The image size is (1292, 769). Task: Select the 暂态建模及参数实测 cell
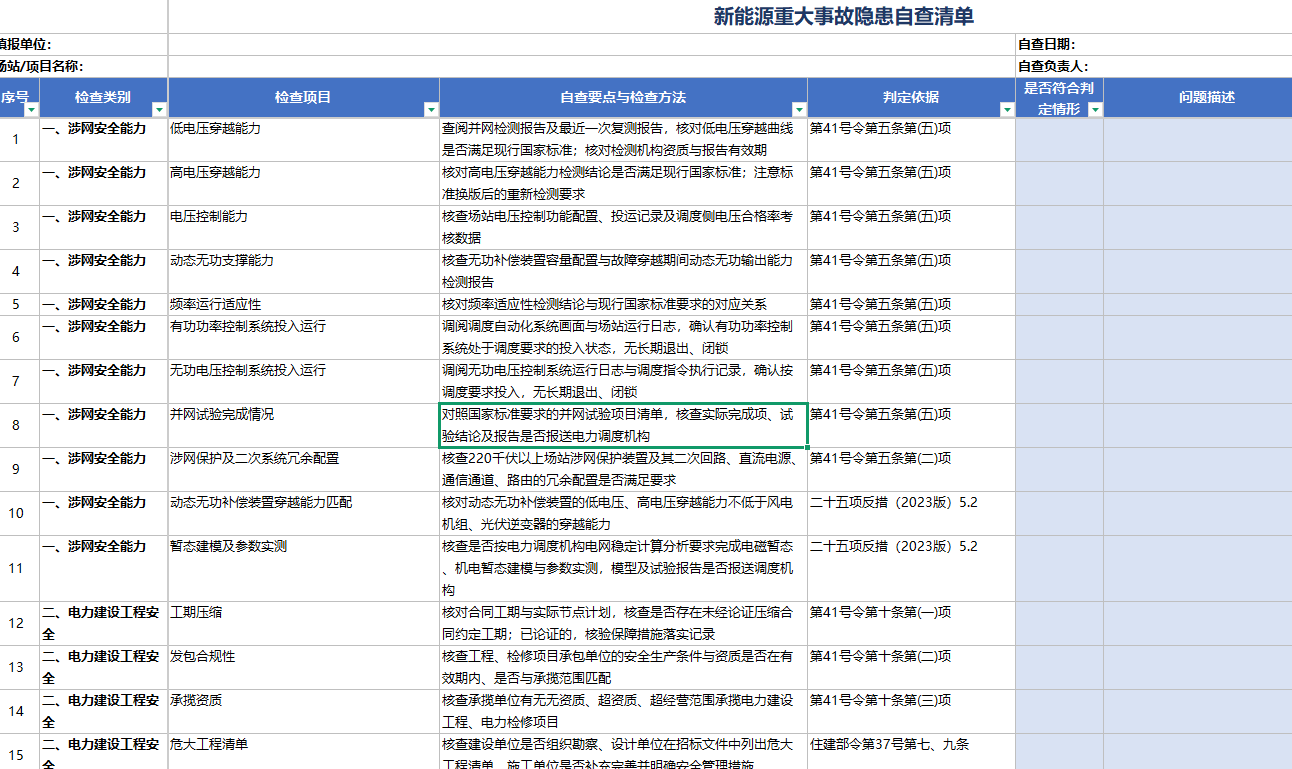click(x=304, y=568)
